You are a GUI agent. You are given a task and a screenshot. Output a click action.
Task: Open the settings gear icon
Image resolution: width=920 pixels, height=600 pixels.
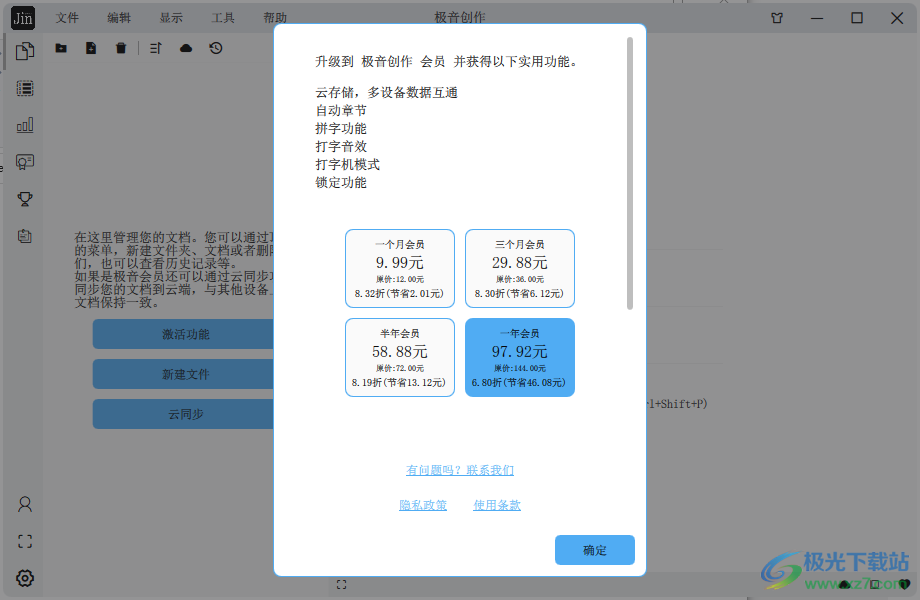(25, 578)
